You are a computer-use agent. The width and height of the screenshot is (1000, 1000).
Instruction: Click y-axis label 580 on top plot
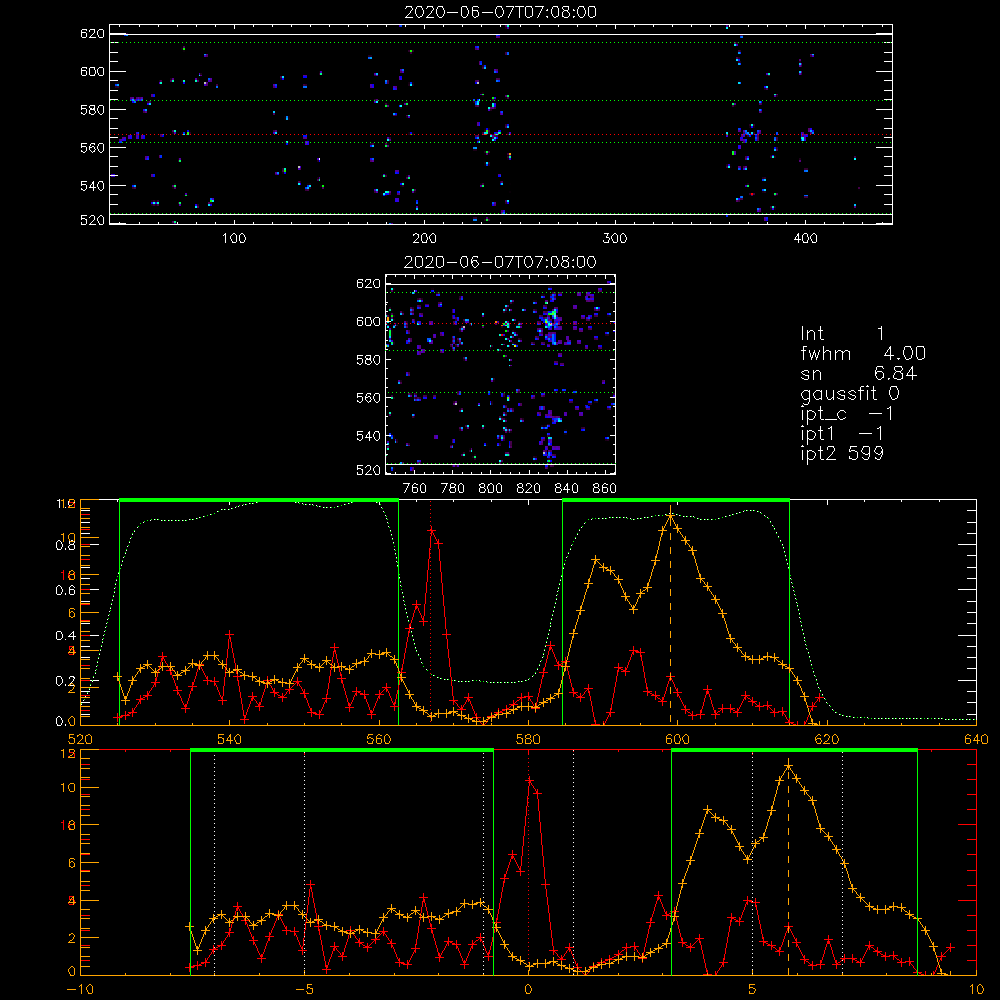pyautogui.click(x=92, y=109)
